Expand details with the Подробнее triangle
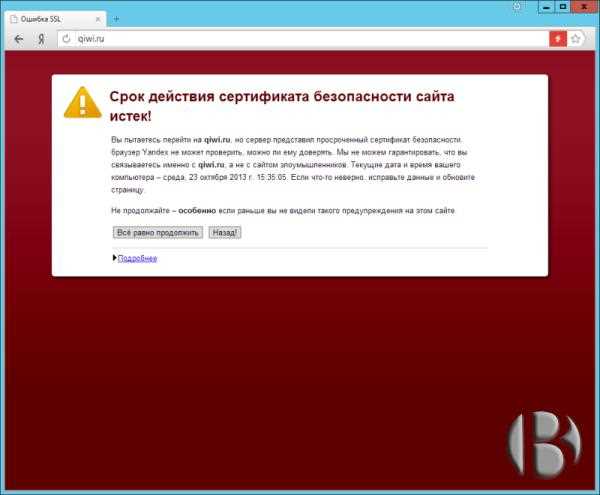The width and height of the screenshot is (600, 495). click(114, 258)
